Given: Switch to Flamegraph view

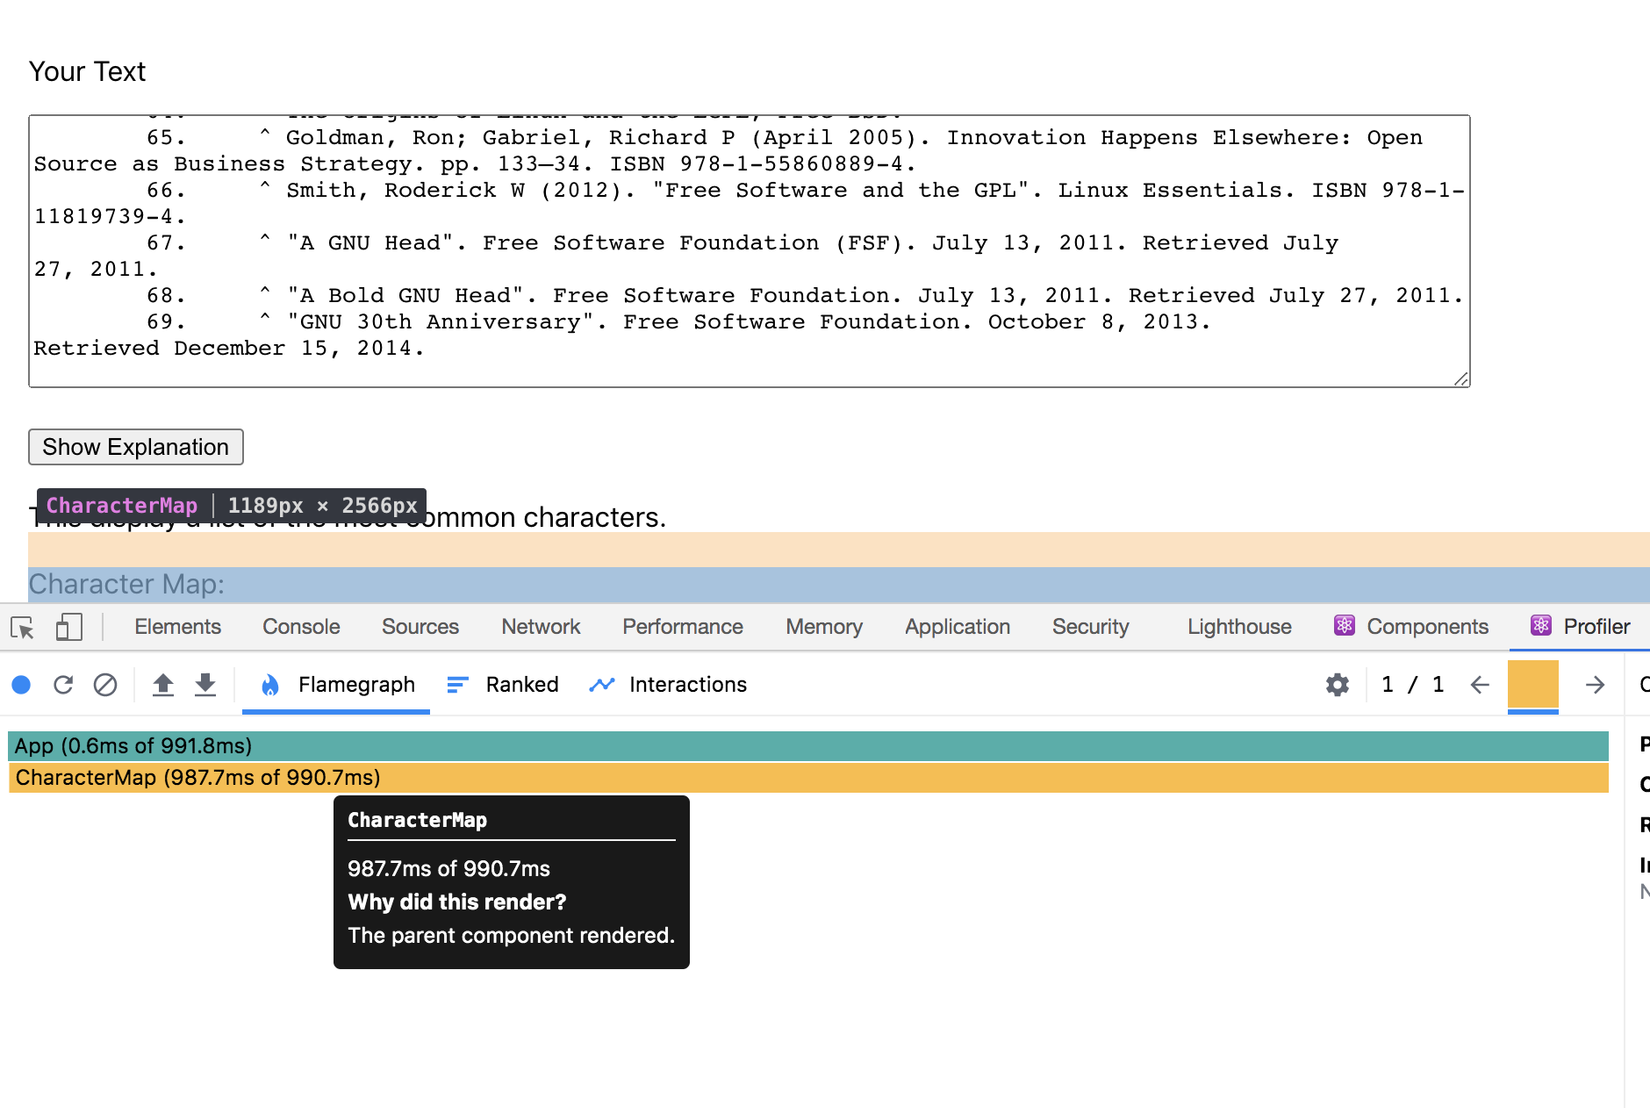Looking at the screenshot, I should coord(336,685).
